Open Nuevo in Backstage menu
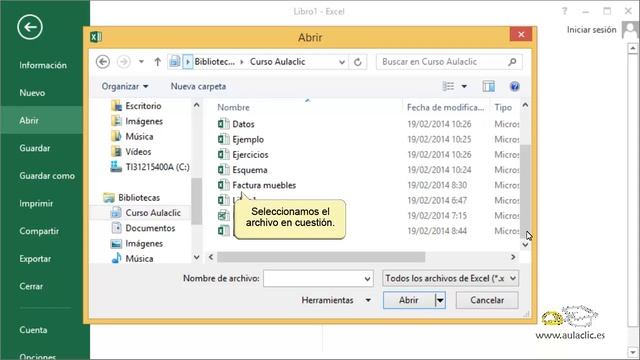The height and width of the screenshot is (360, 640). click(x=32, y=93)
